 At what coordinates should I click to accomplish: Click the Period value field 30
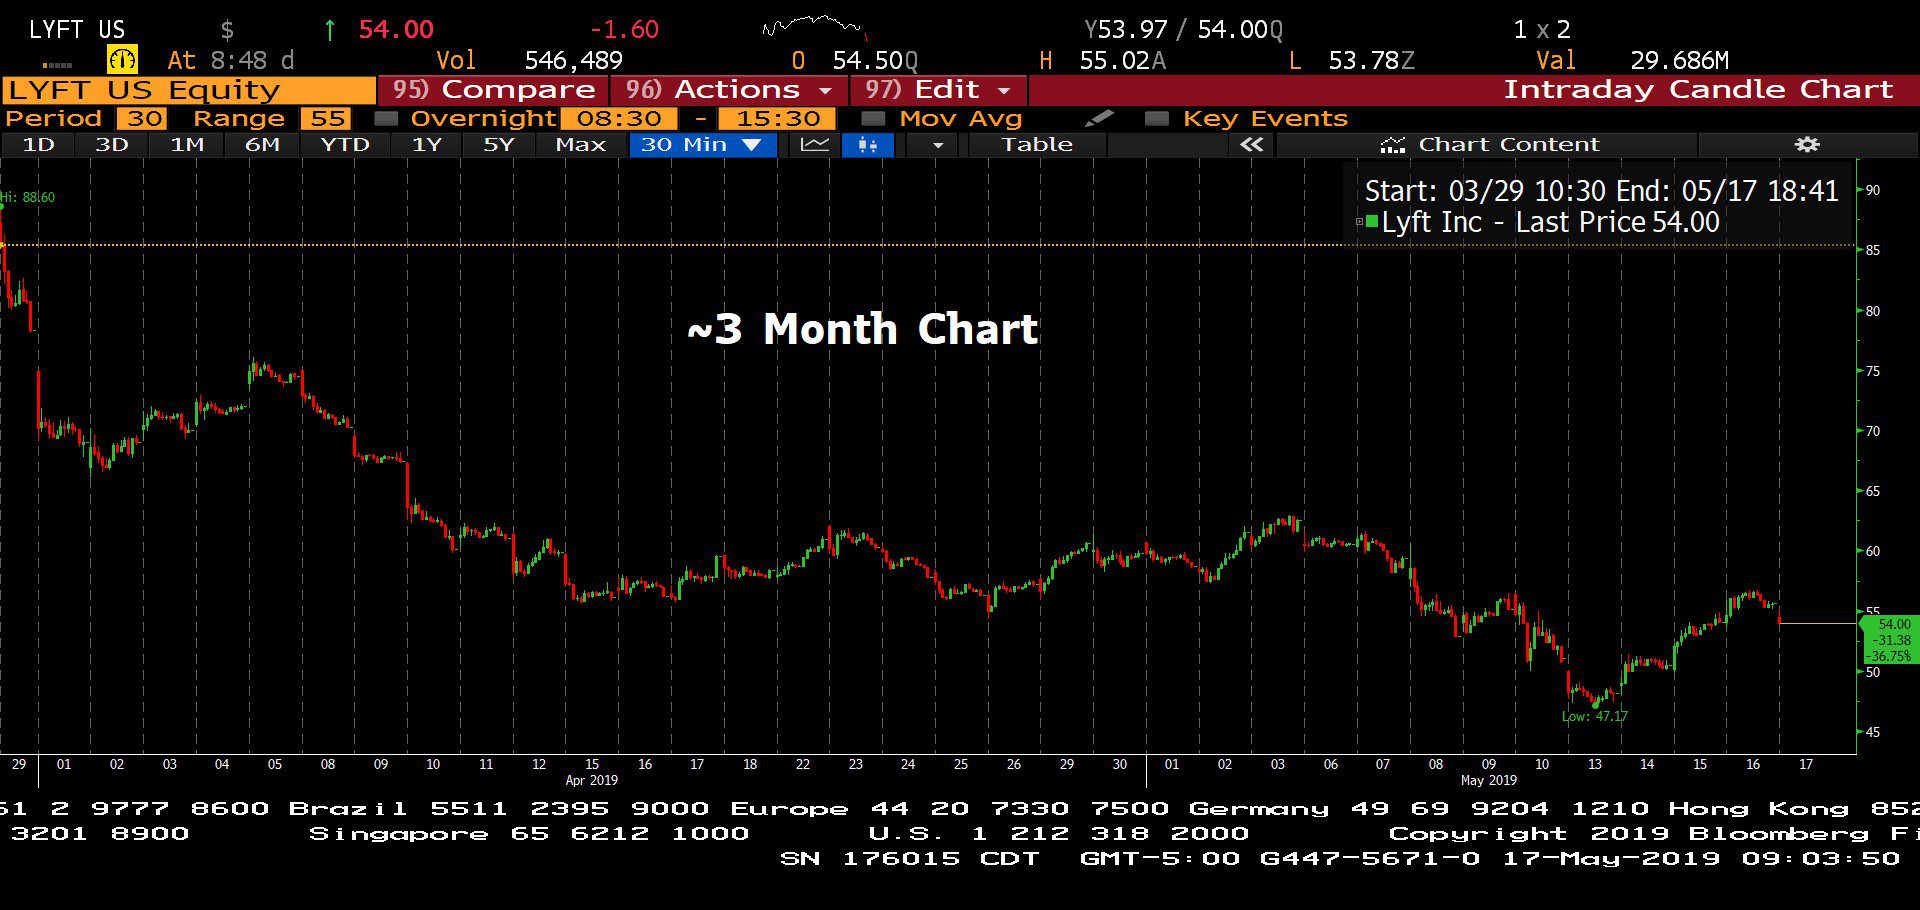coord(142,118)
